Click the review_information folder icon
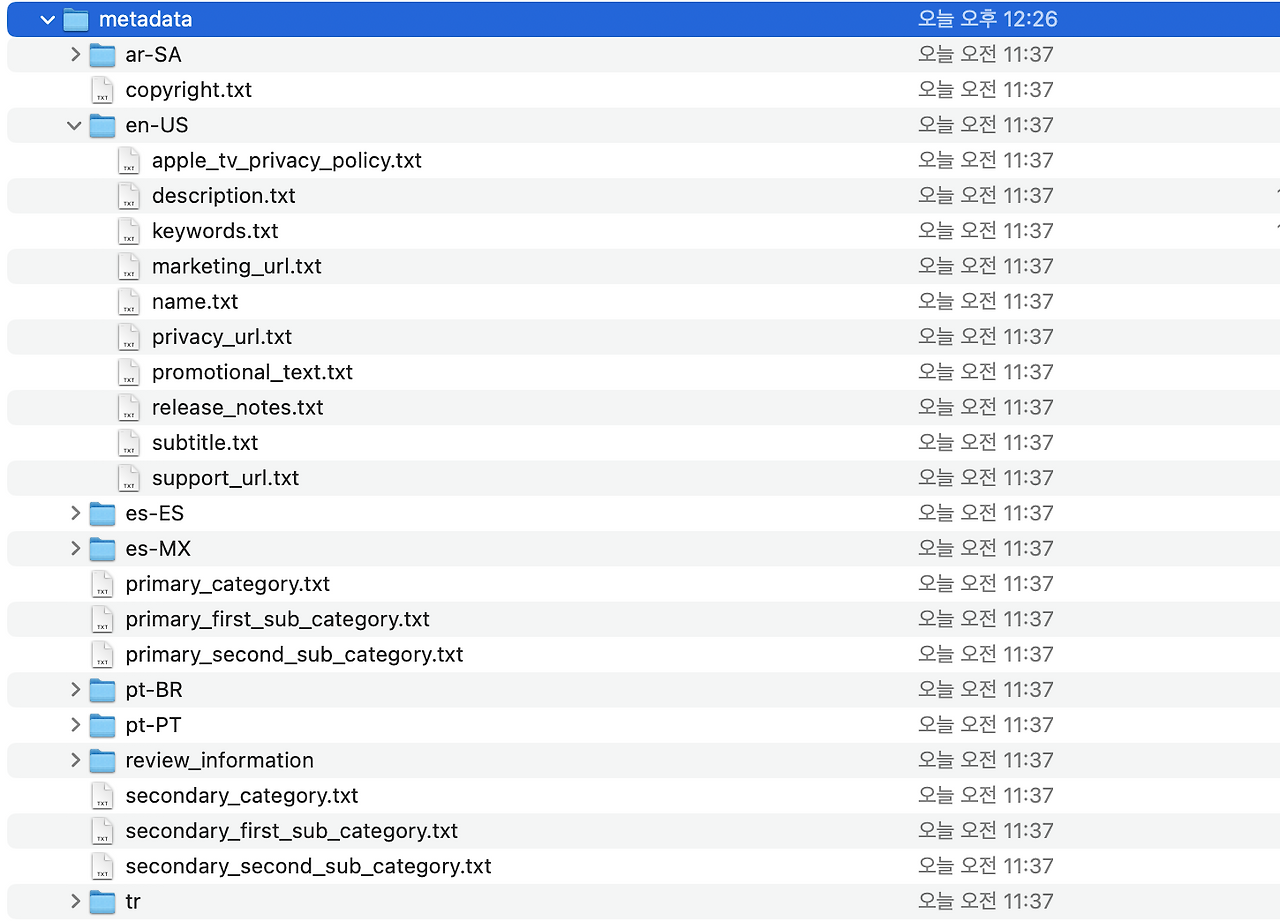 (102, 760)
